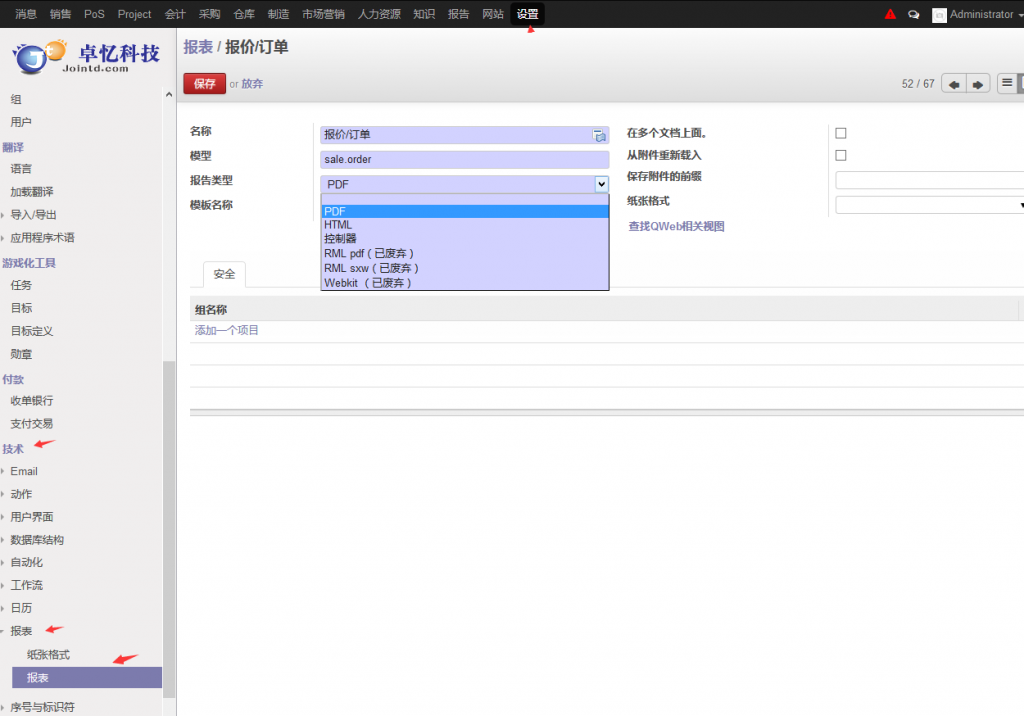
Task: Click translate icon in 名称 field
Action: point(599,135)
